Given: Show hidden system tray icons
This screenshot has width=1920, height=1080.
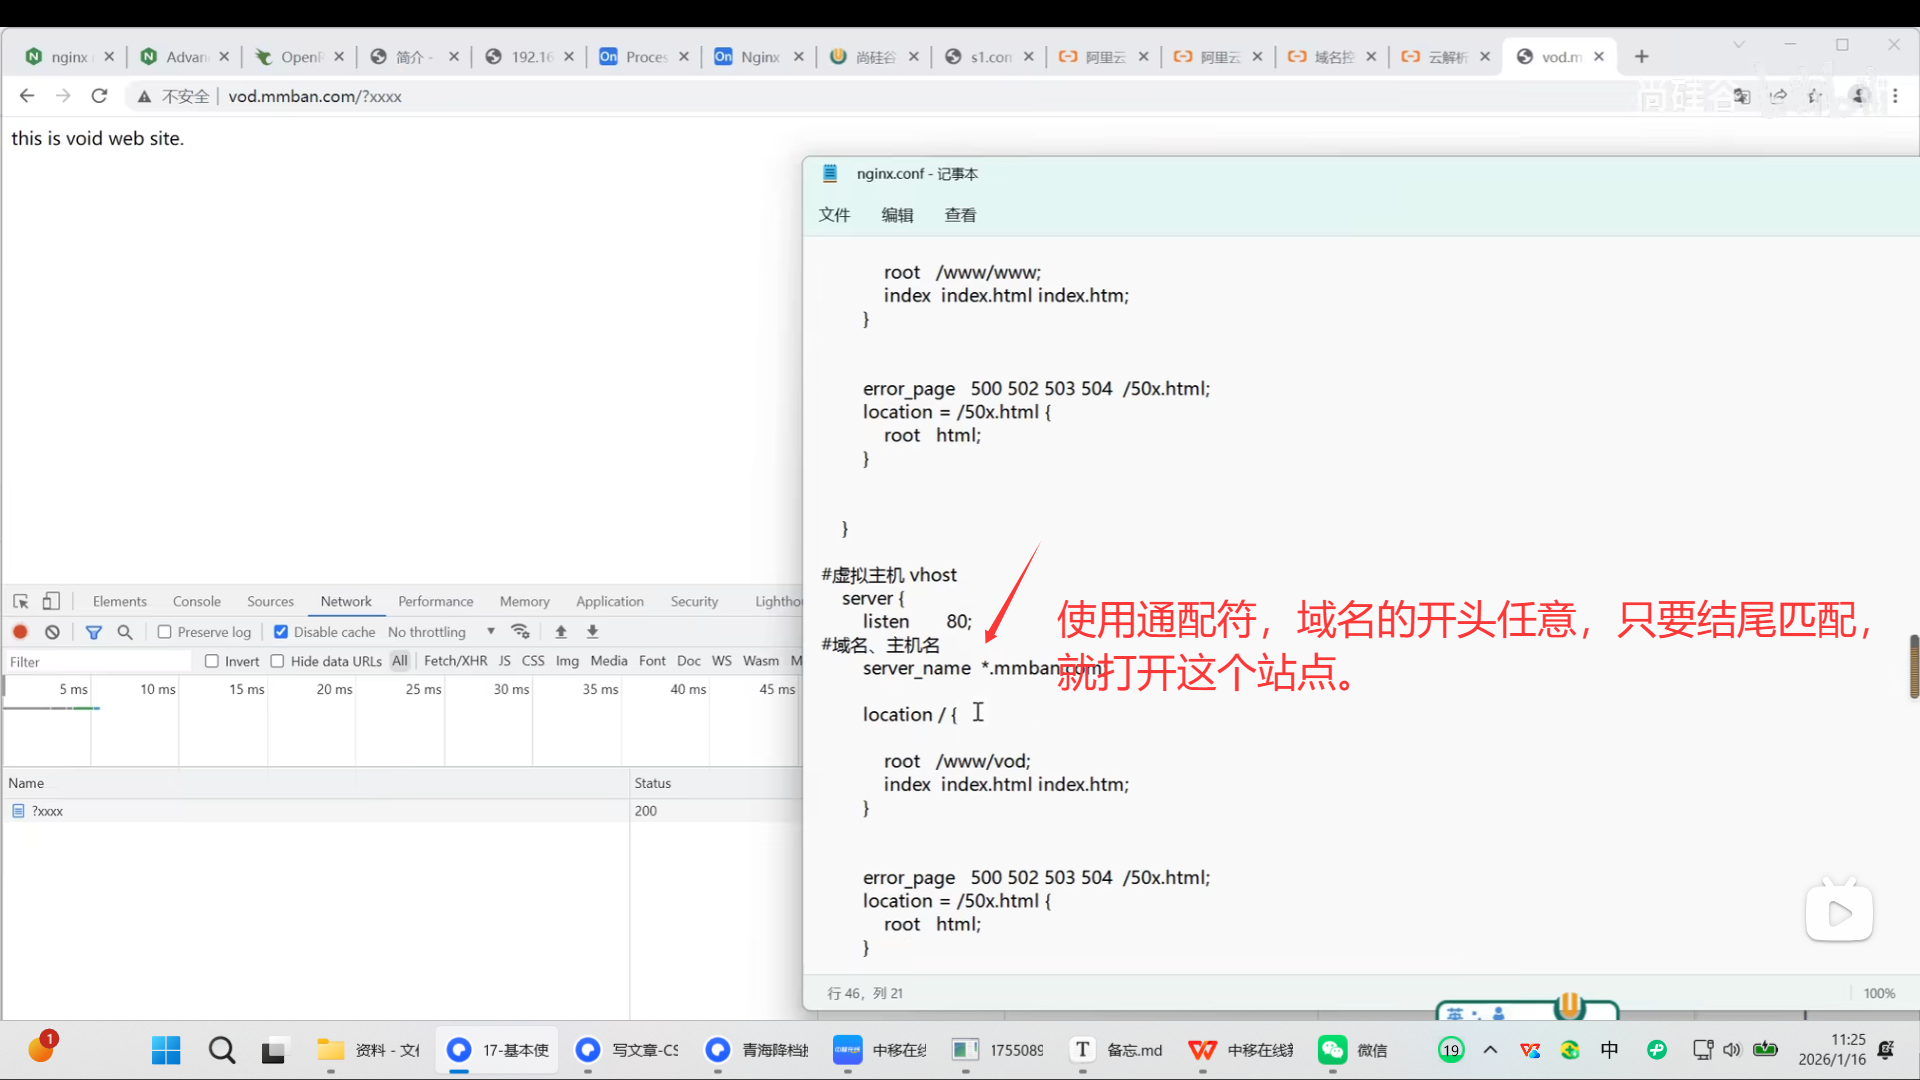Looking at the screenshot, I should 1490,1050.
